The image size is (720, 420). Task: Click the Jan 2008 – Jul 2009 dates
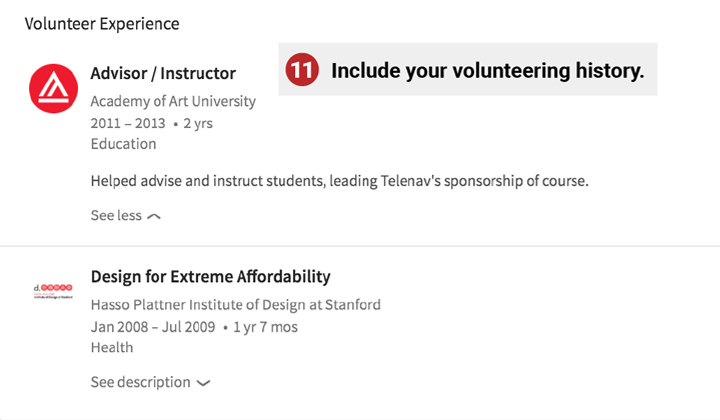(x=153, y=327)
